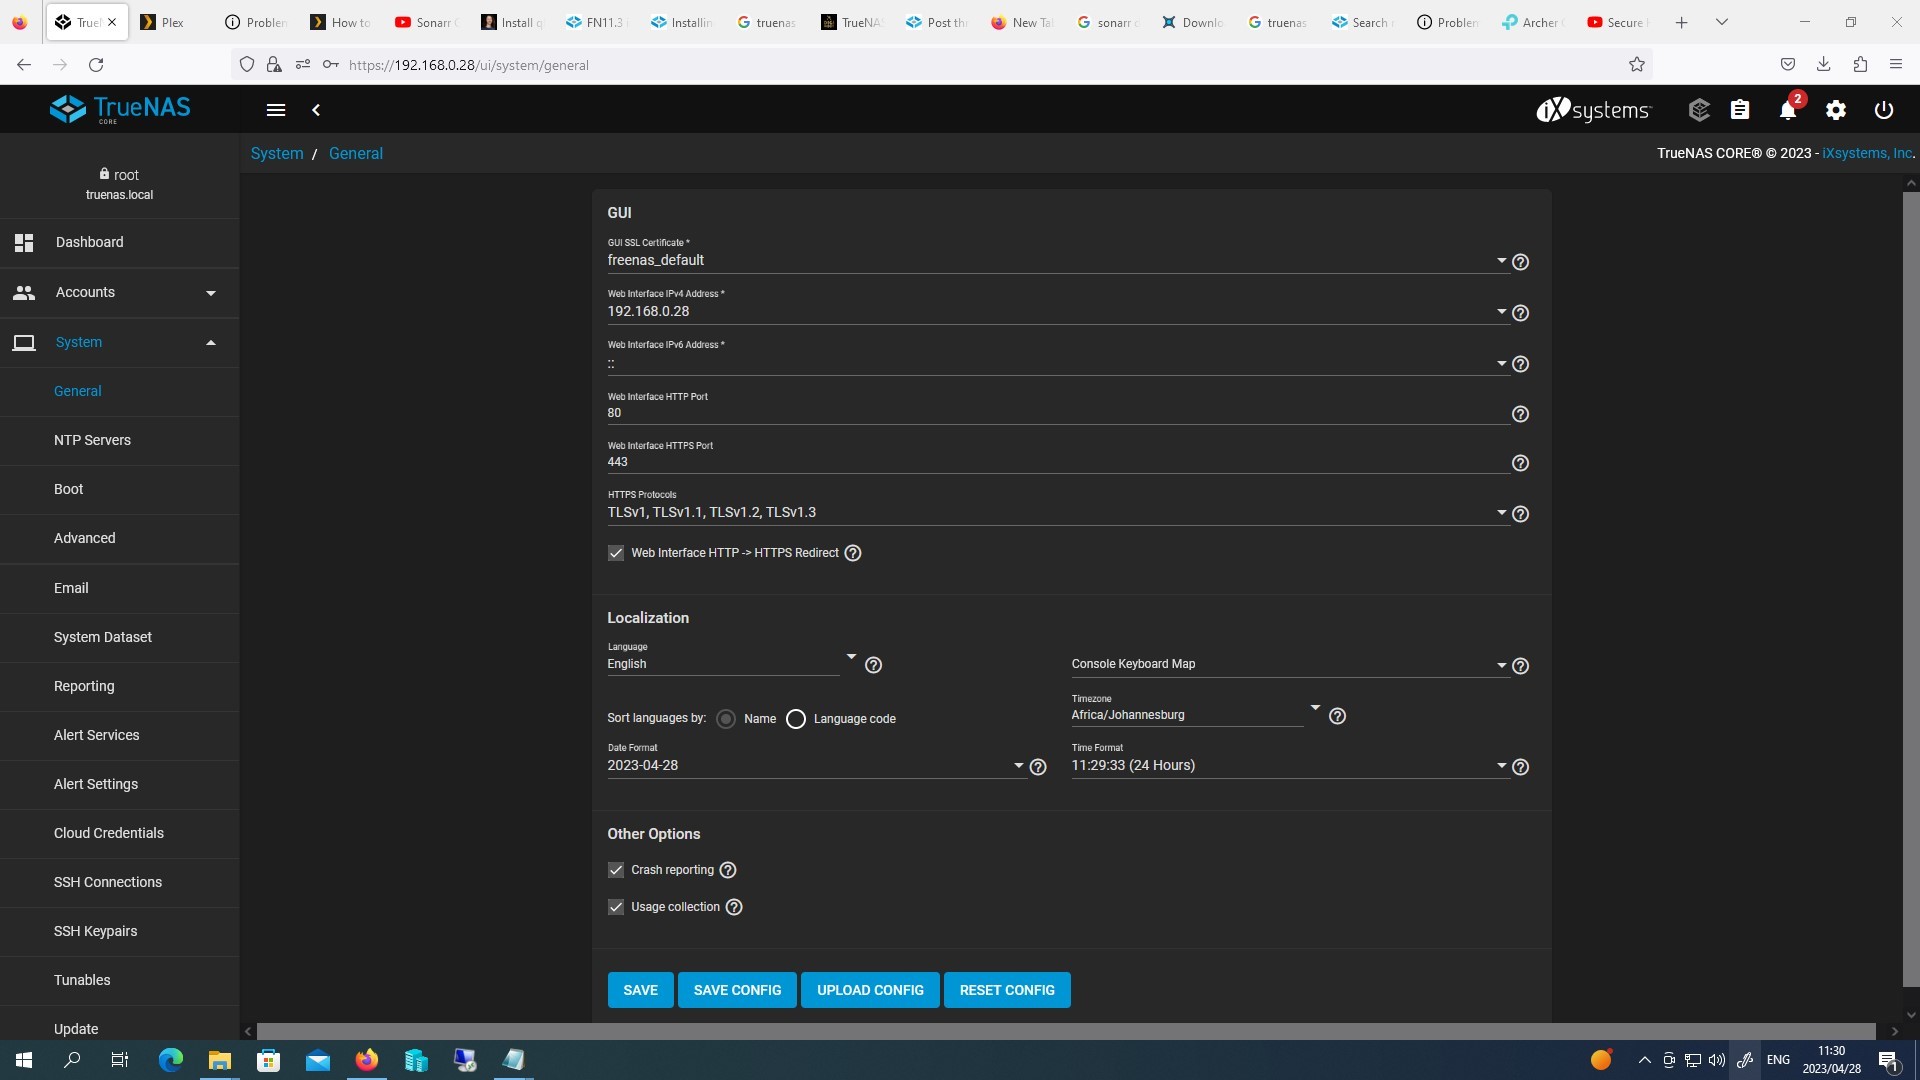Bookmark this page with the star icon
1920x1080 pixels.
(1637, 65)
